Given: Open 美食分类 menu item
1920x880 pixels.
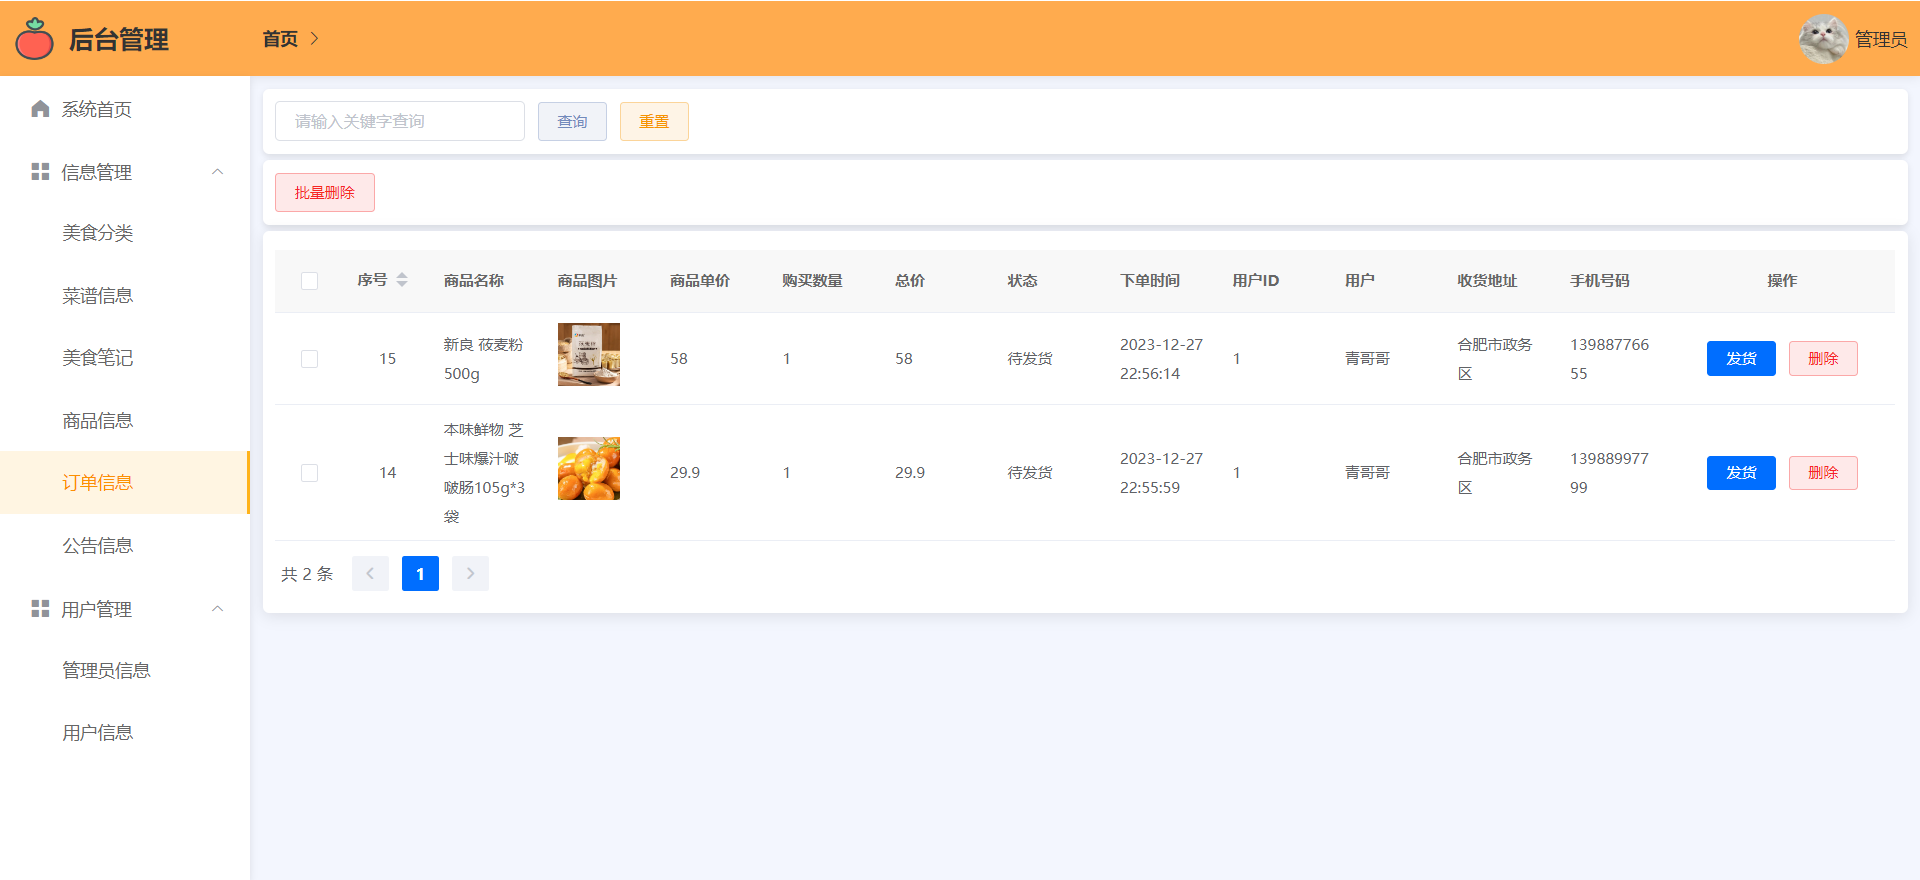Looking at the screenshot, I should (x=125, y=233).
